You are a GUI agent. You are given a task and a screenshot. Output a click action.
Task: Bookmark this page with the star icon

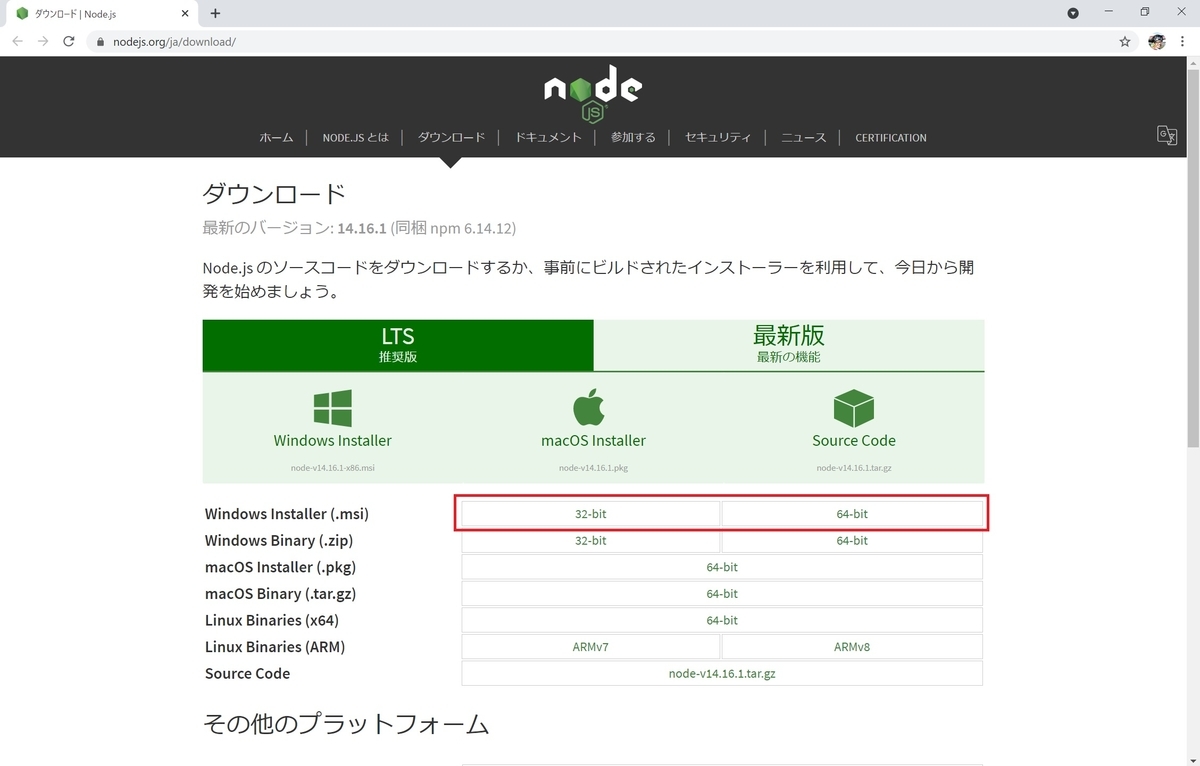(1125, 42)
